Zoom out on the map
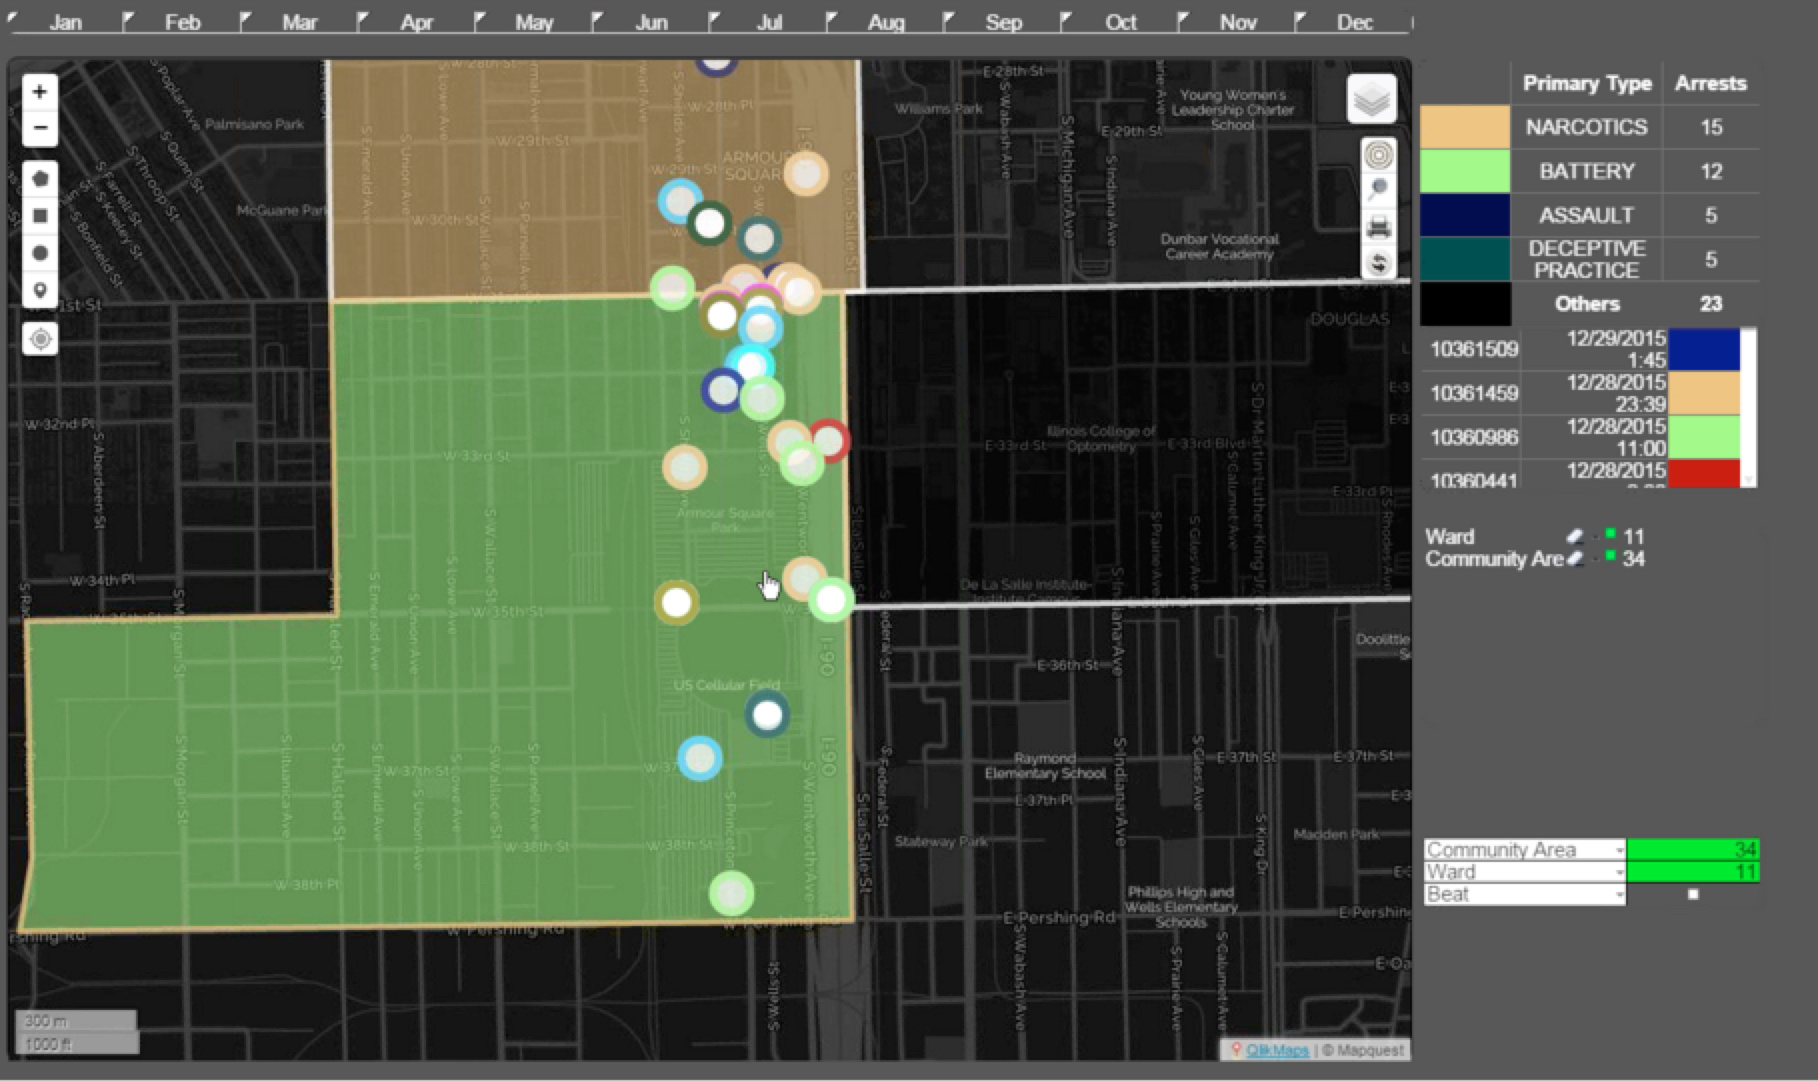 (x=39, y=128)
